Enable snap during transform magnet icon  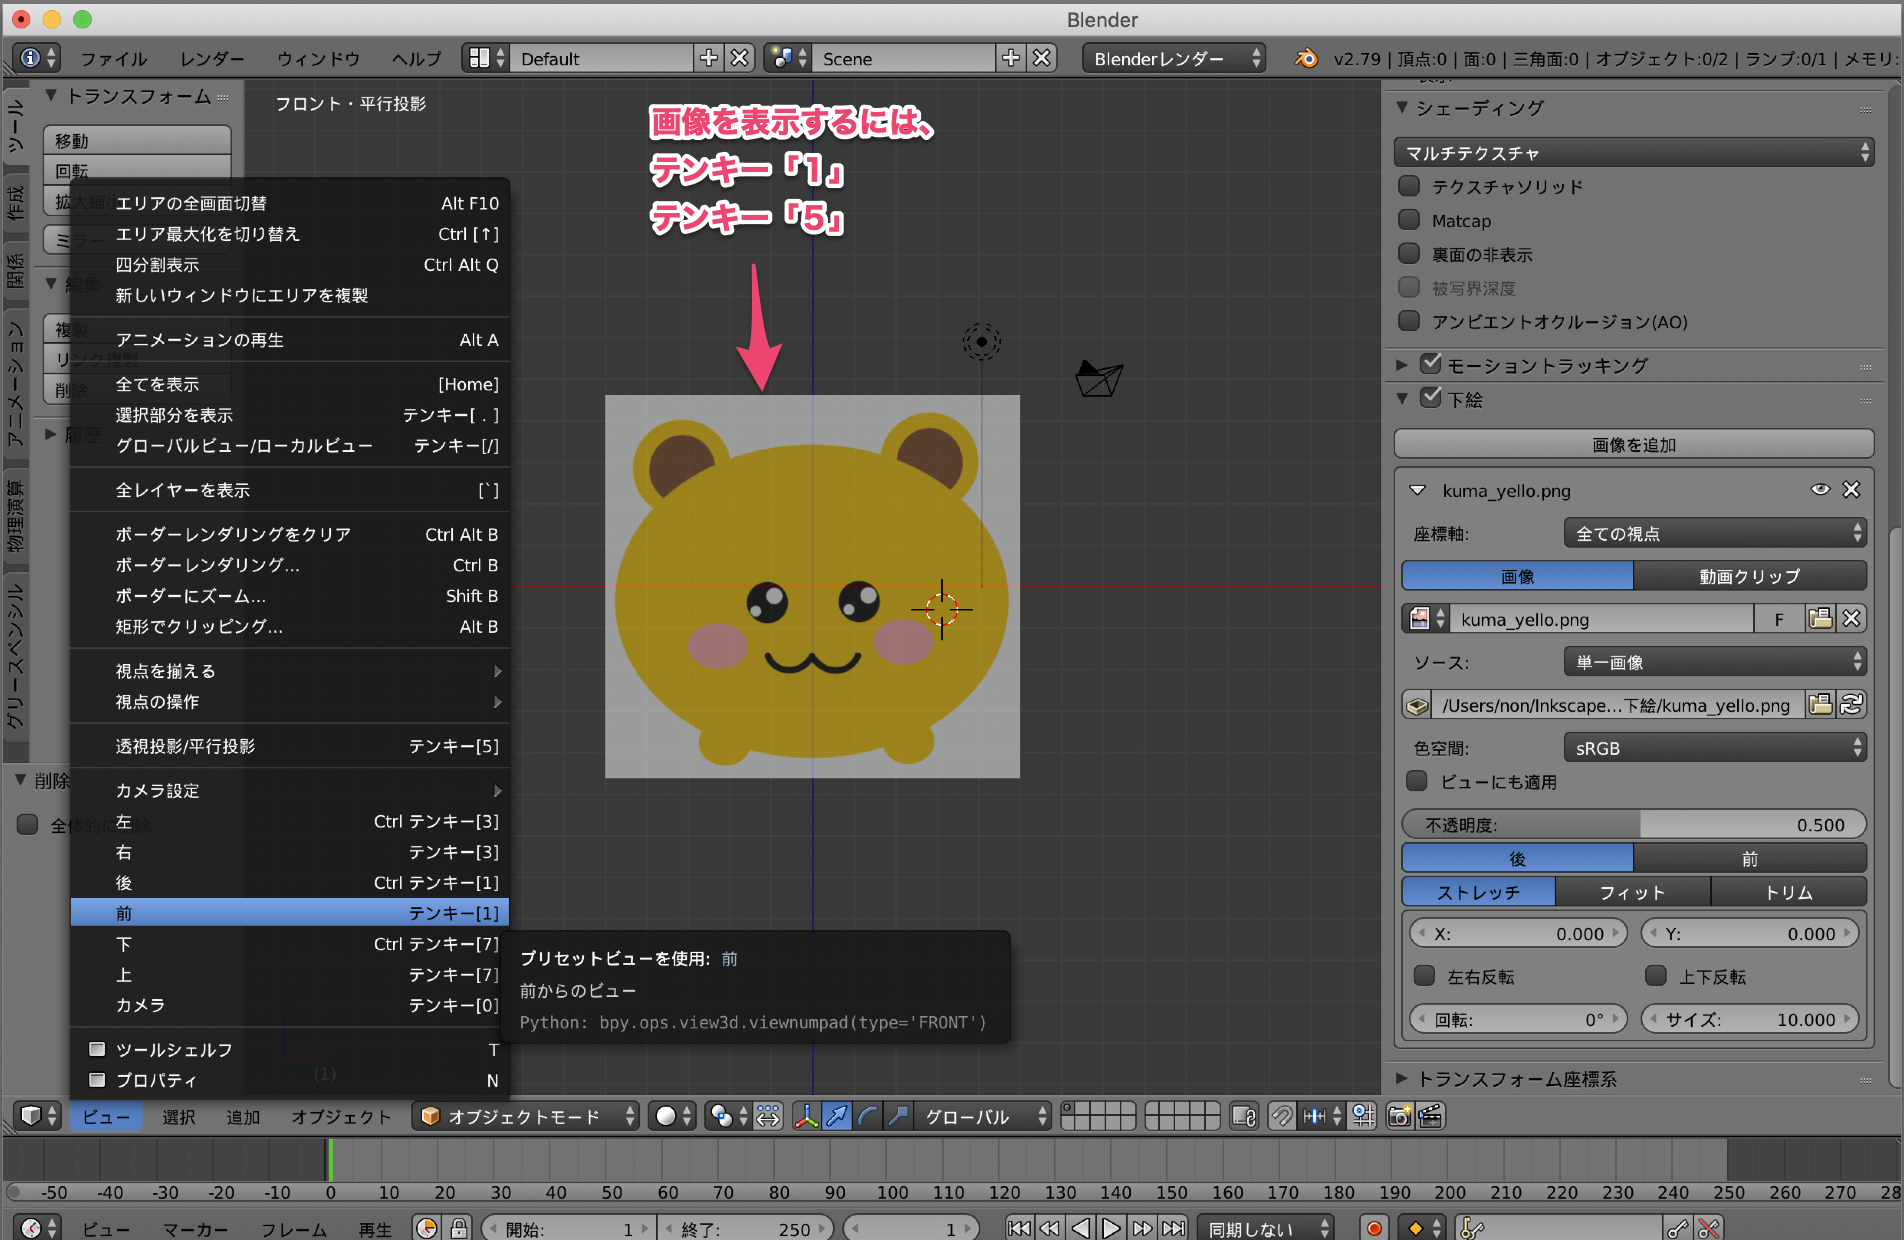(1282, 1117)
